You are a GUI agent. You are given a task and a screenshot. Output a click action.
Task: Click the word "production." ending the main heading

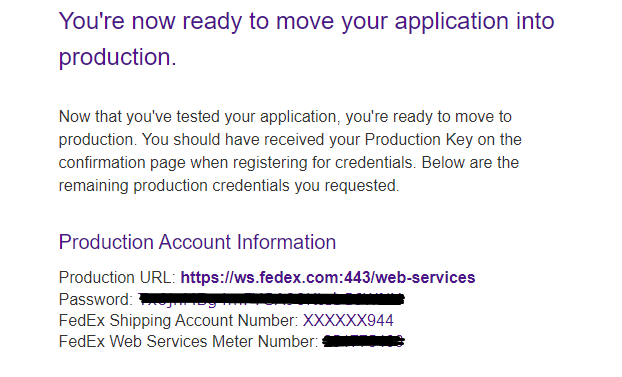(x=117, y=57)
